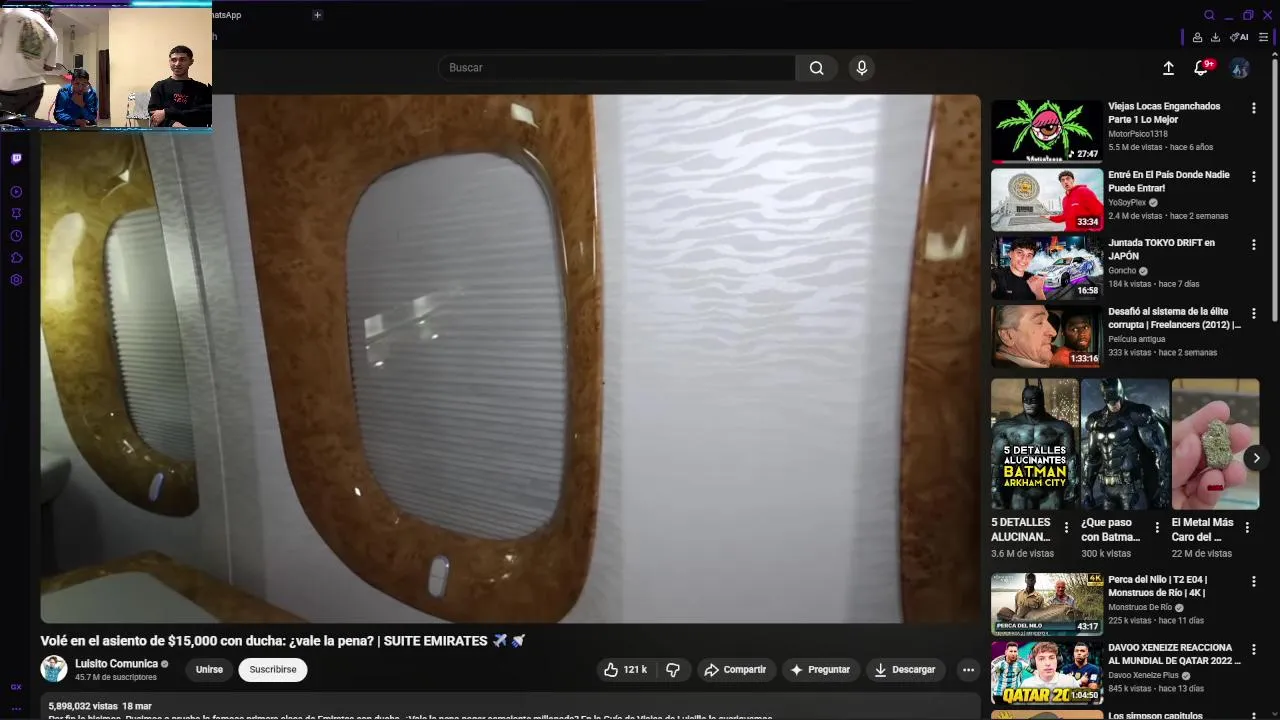The image size is (1280, 720).
Task: Open Settings gear icon in sidebar
Action: 16,280
